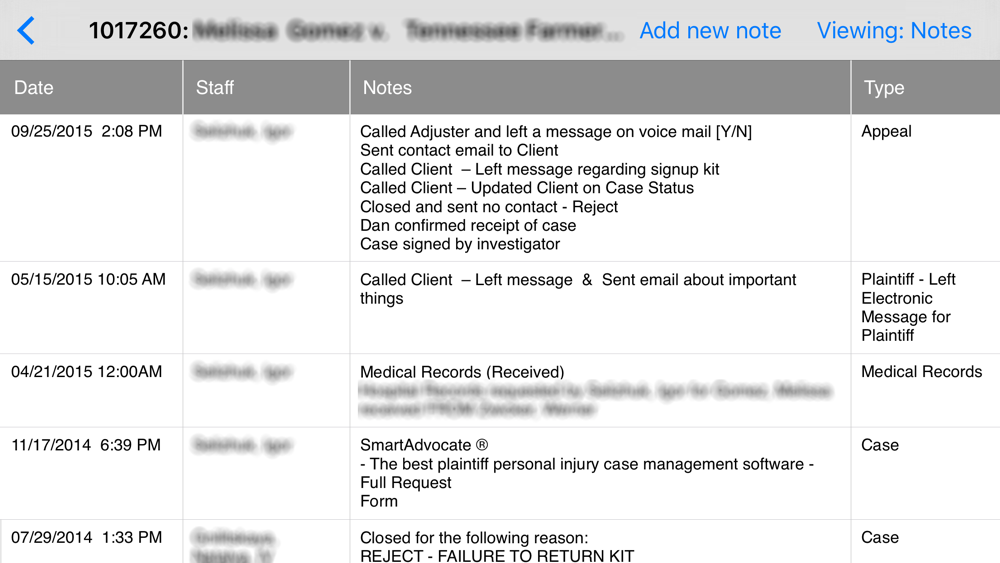Select Plaintiff - Left Electronic Message type

pos(908,307)
